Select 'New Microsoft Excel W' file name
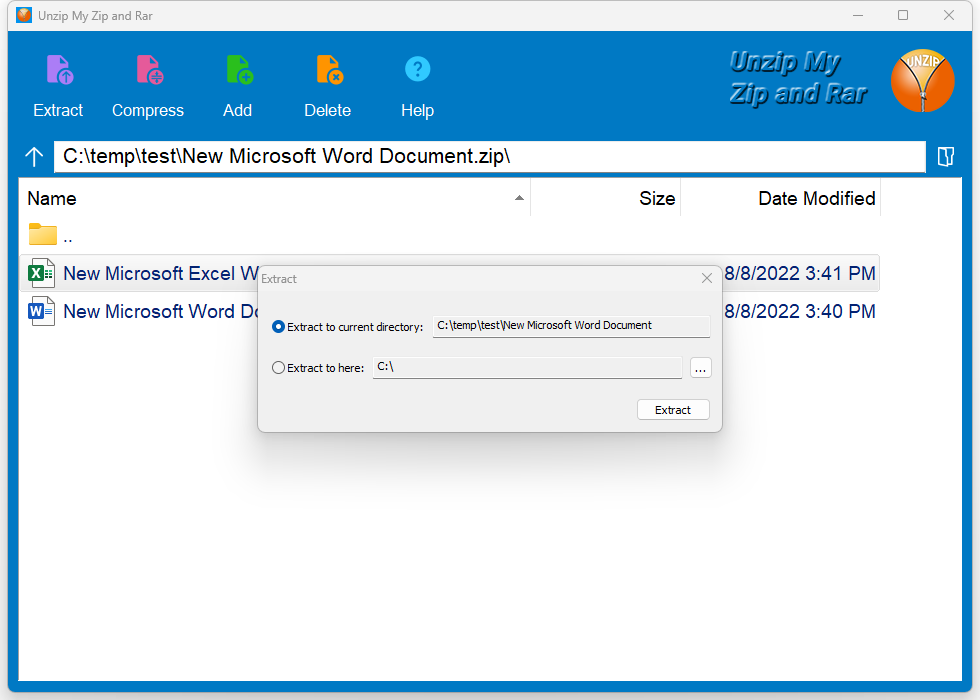 (x=161, y=273)
